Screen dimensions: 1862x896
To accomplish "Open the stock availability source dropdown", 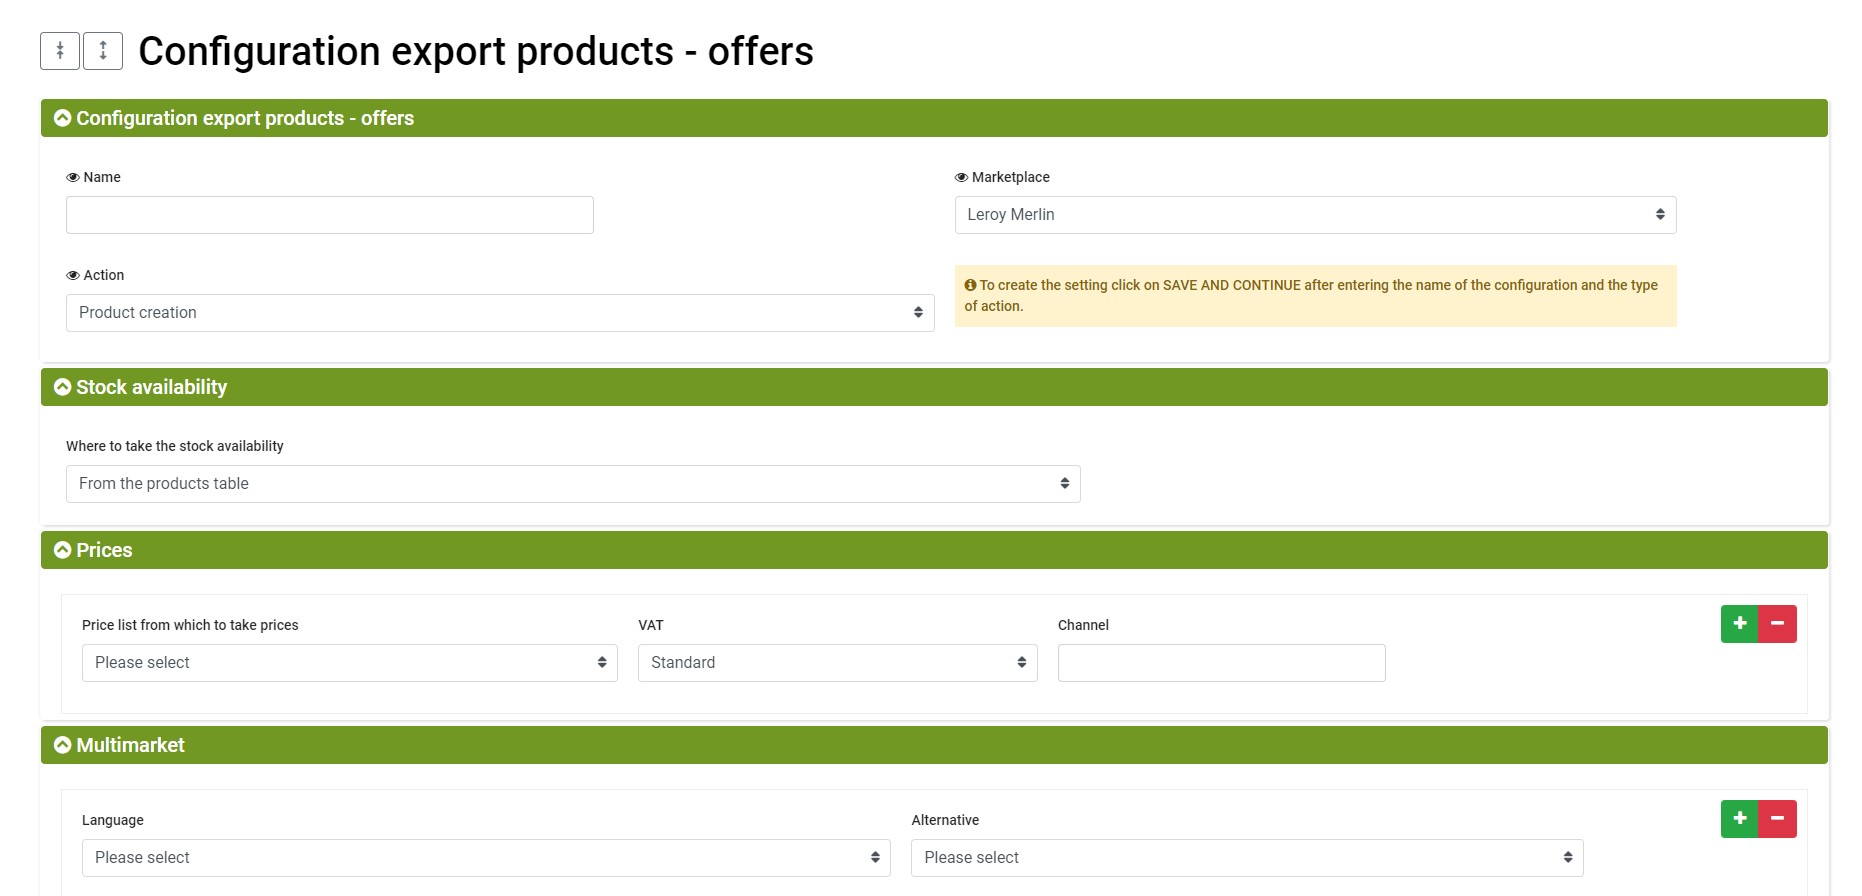I will (x=573, y=484).
